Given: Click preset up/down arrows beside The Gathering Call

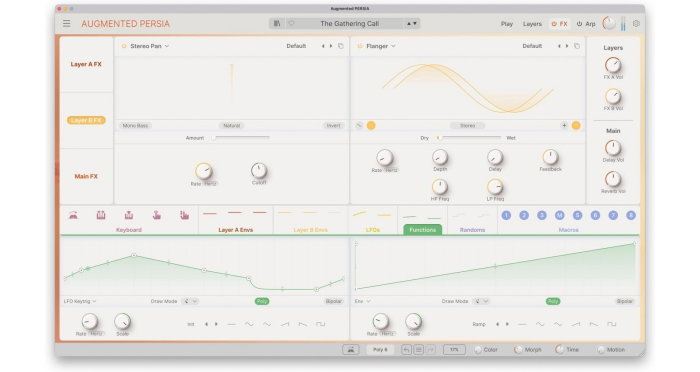Looking at the screenshot, I should 412,24.
